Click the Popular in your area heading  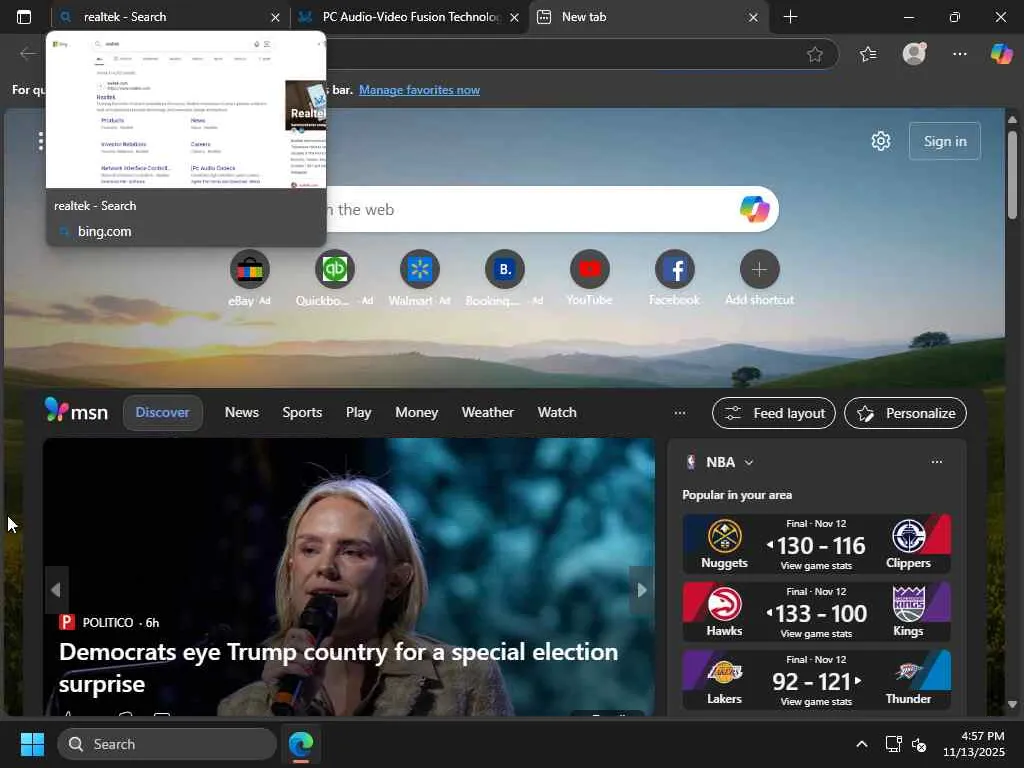(x=737, y=495)
